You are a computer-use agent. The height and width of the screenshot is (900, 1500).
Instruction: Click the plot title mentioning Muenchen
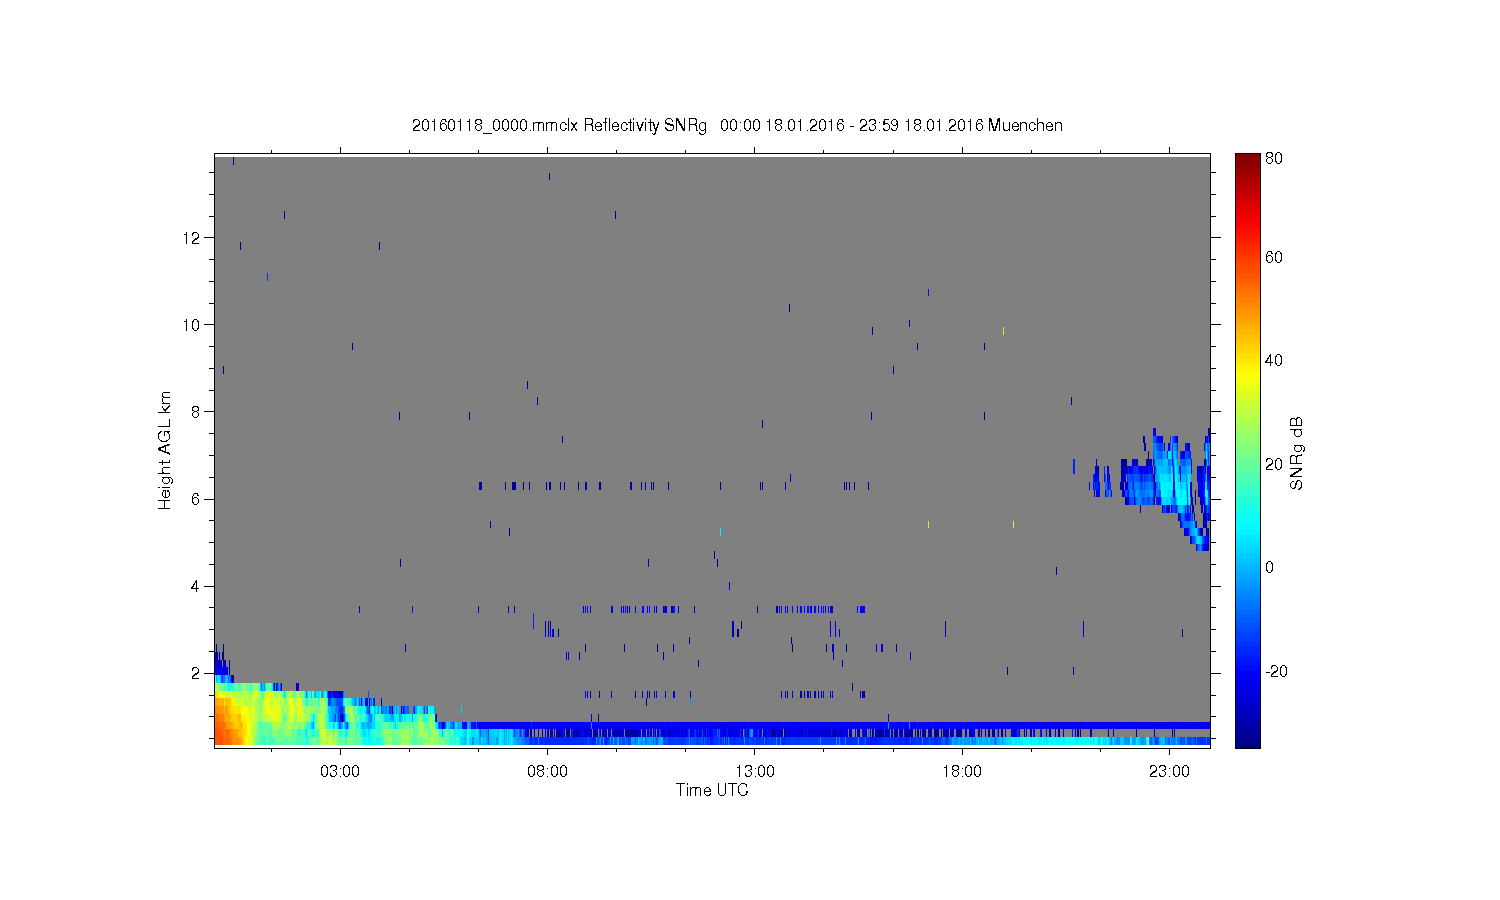[737, 125]
